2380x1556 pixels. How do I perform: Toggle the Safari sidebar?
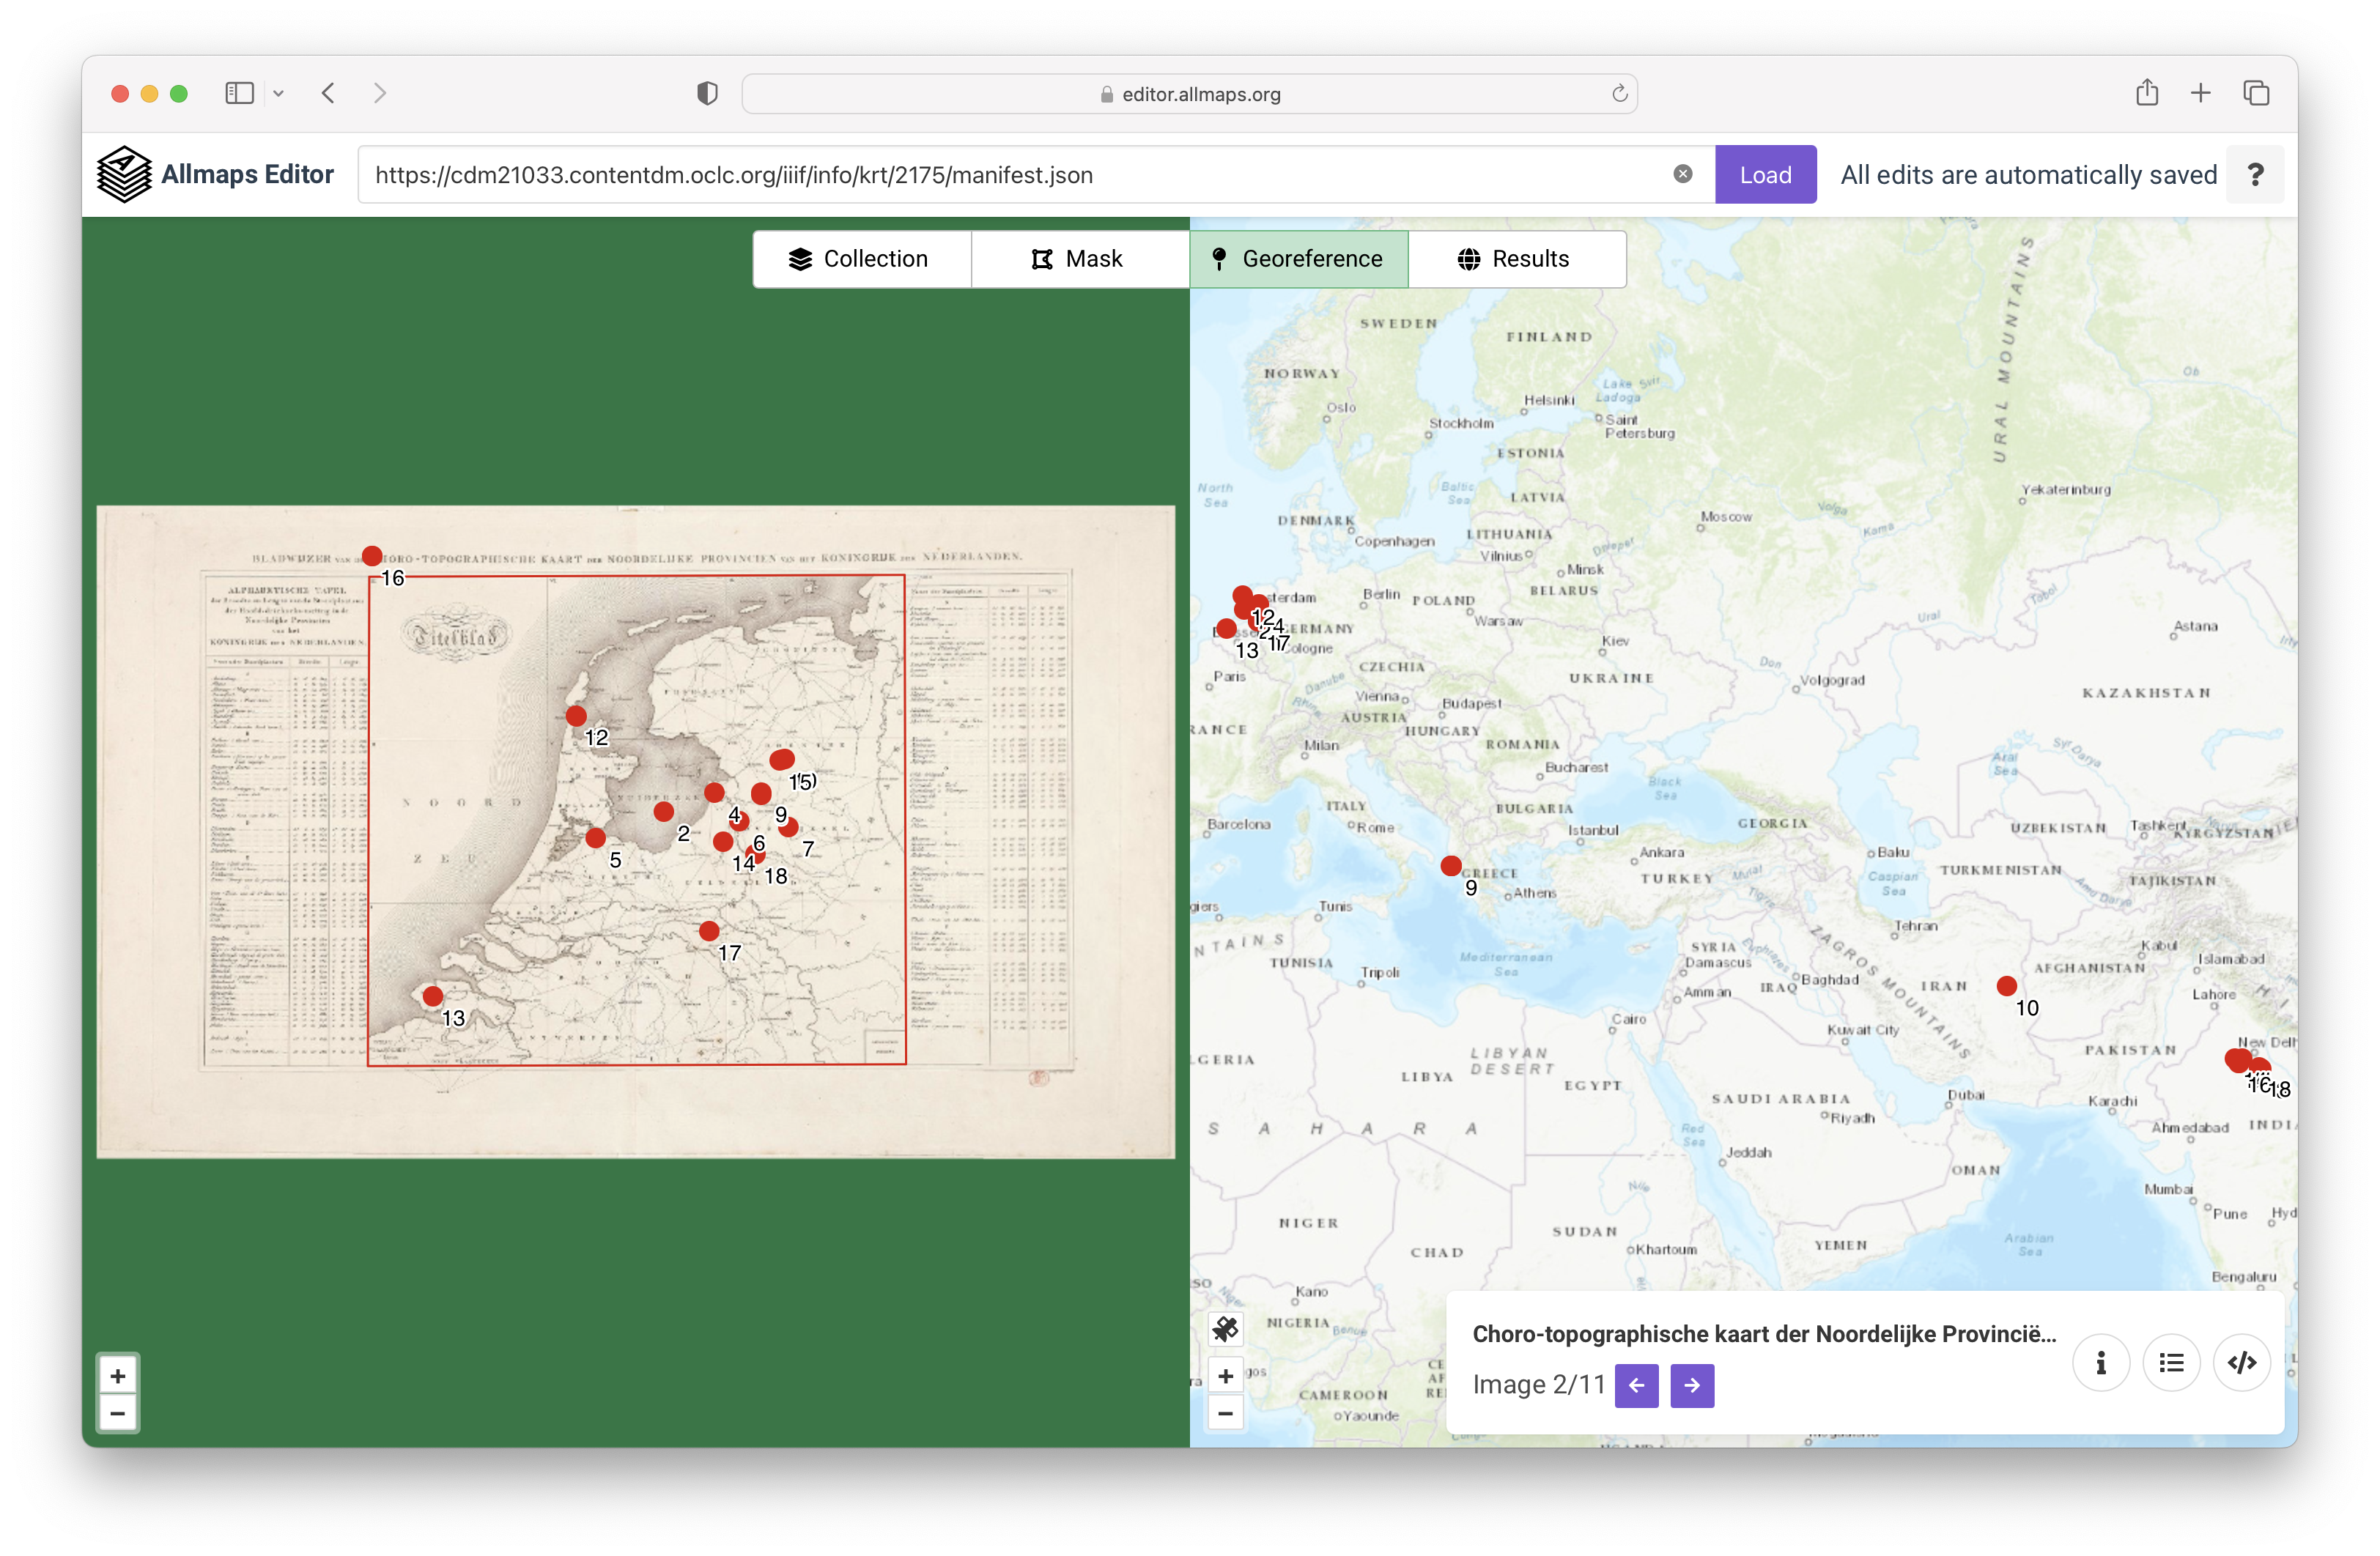(239, 93)
